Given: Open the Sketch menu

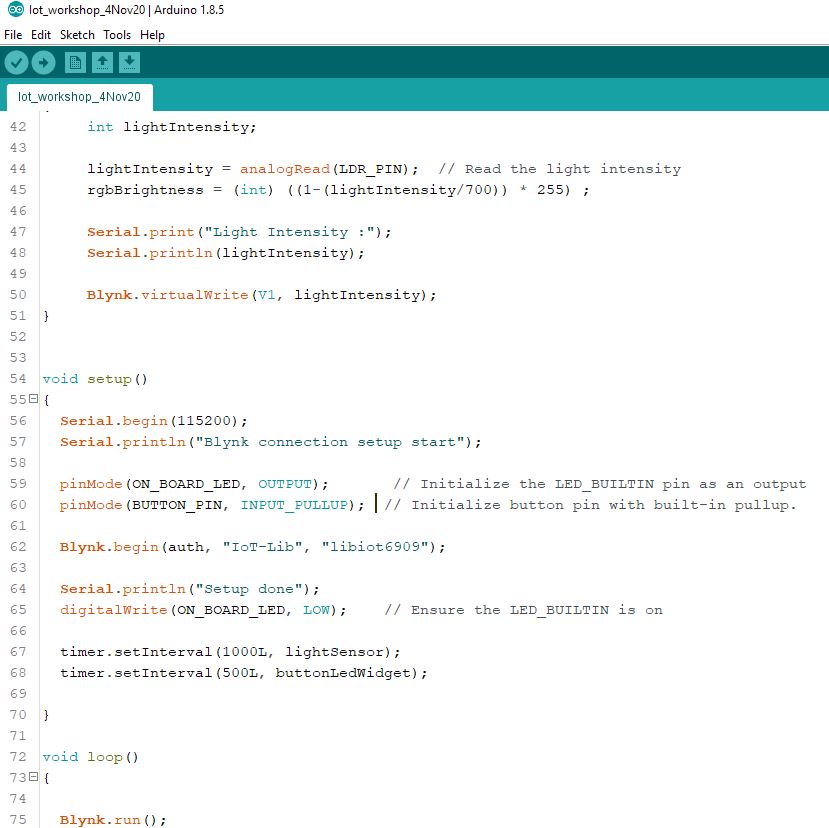Looking at the screenshot, I should pos(77,35).
